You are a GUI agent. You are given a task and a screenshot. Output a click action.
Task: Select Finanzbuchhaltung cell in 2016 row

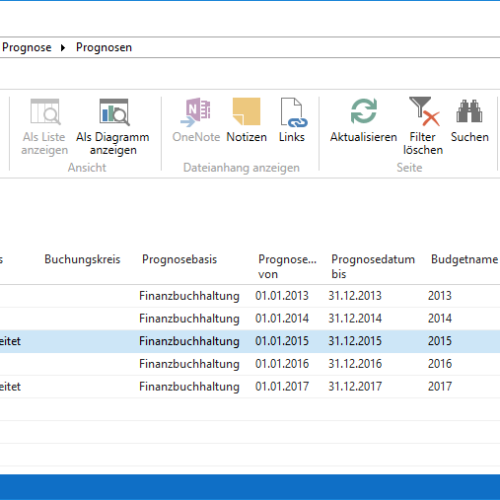click(x=189, y=364)
